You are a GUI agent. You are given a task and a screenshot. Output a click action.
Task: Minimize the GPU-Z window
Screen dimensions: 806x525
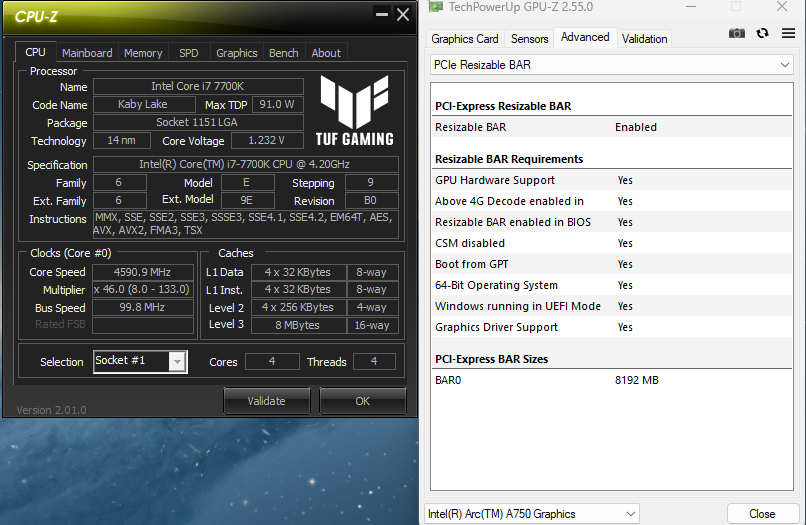(x=690, y=7)
